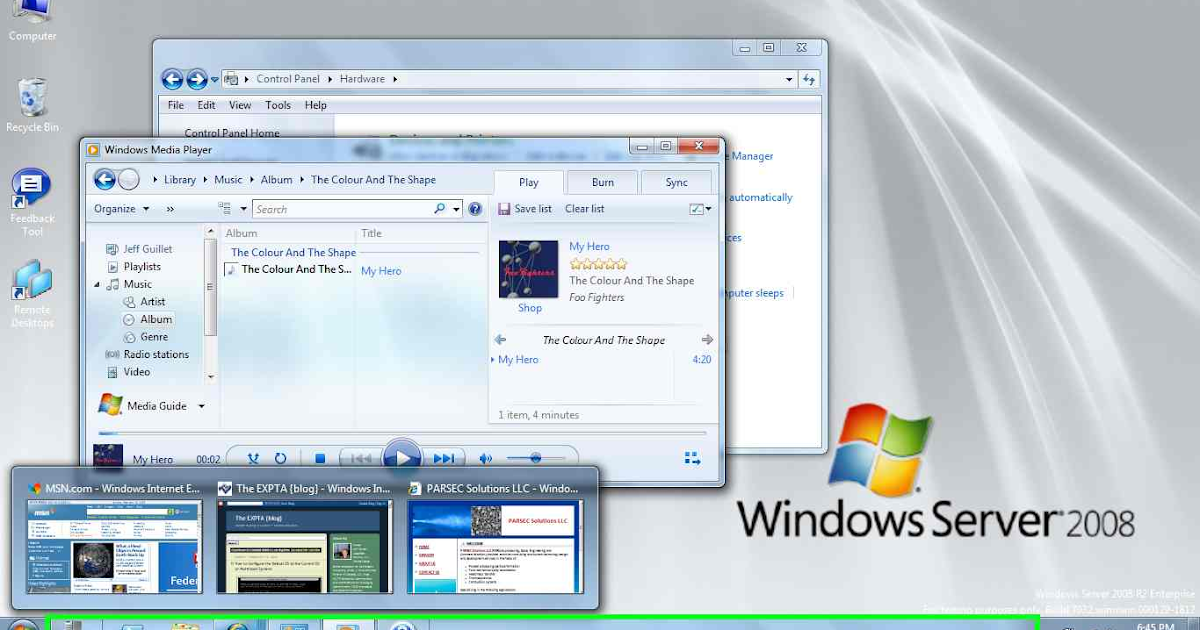Click the large round Play button
The width and height of the screenshot is (1200, 630).
click(402, 458)
